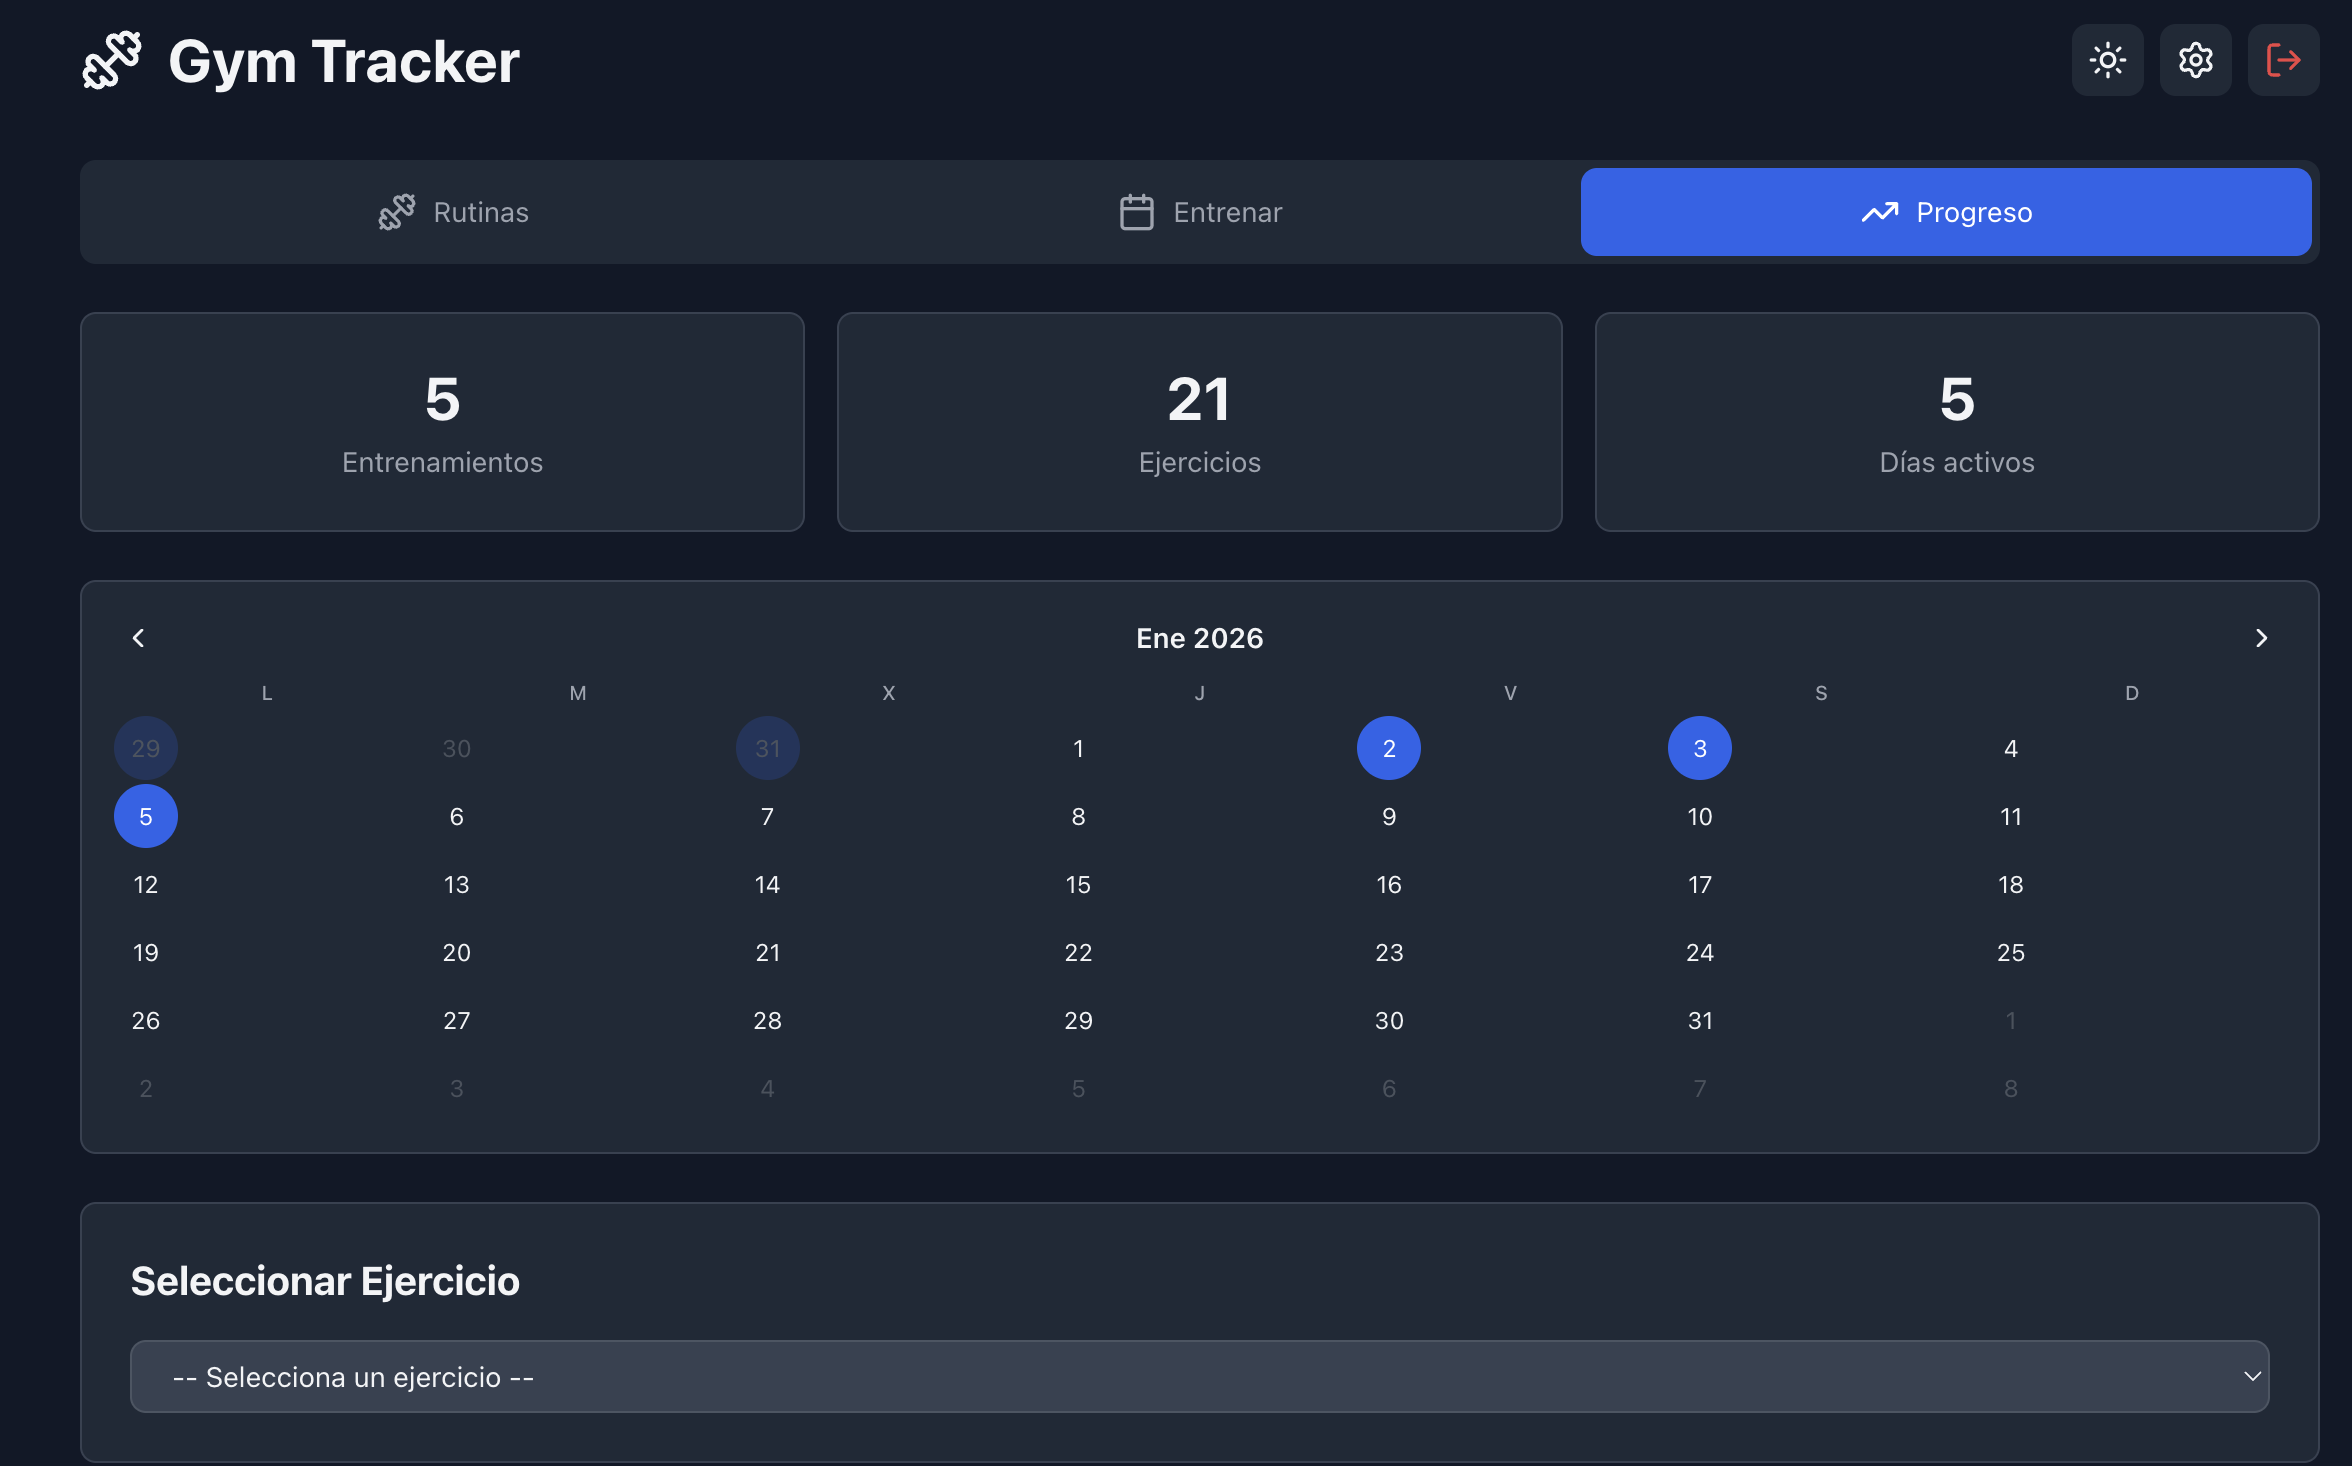Click the red logout icon
The width and height of the screenshot is (2352, 1466).
click(2284, 60)
